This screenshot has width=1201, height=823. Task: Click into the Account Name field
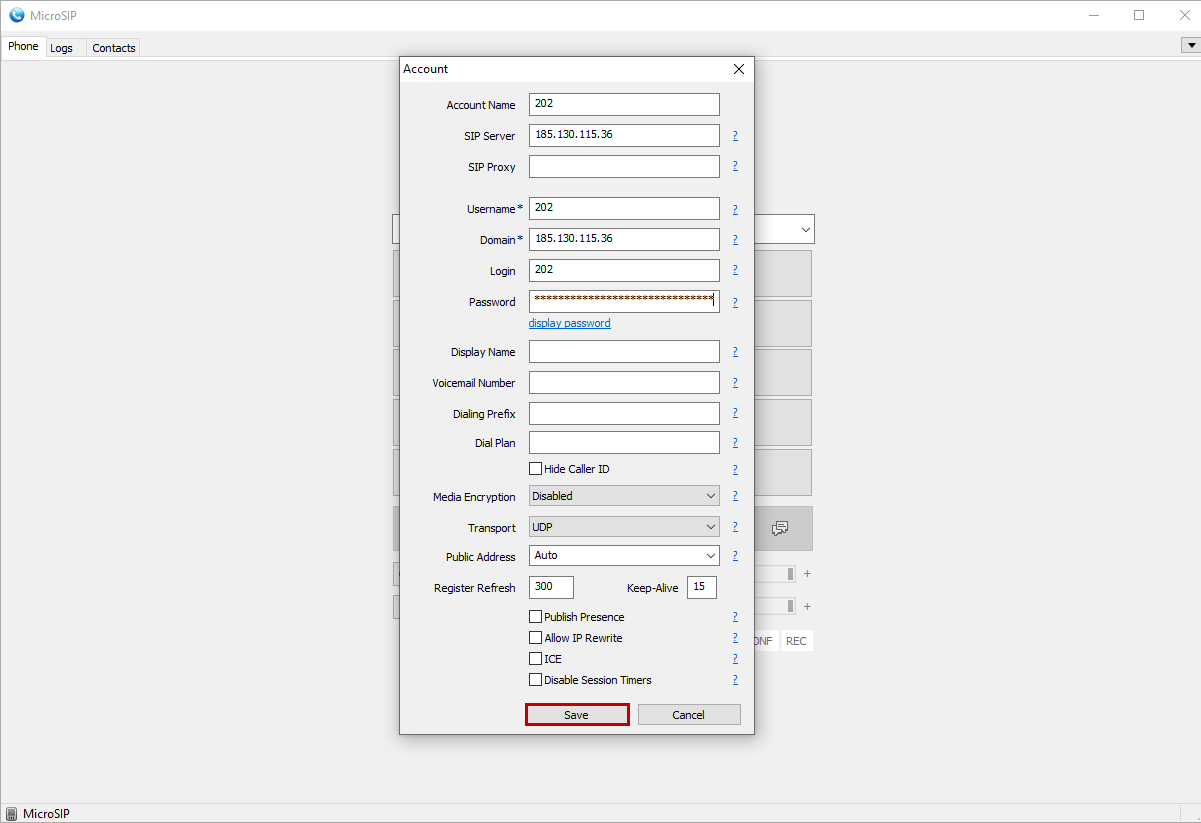624,104
